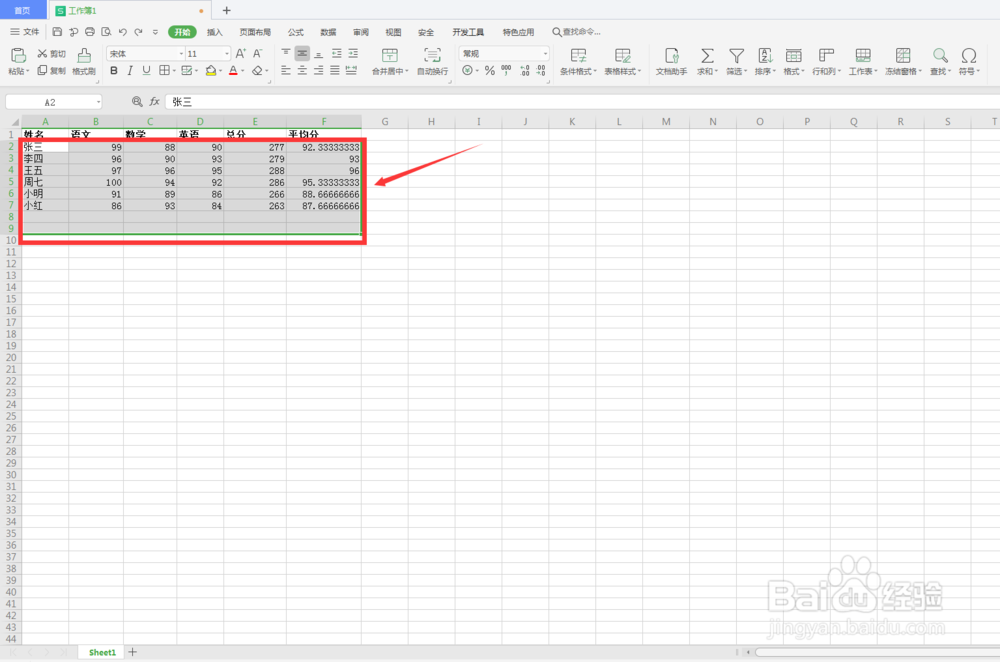Click the Undo arrow icon
The image size is (1000, 662).
point(122,31)
